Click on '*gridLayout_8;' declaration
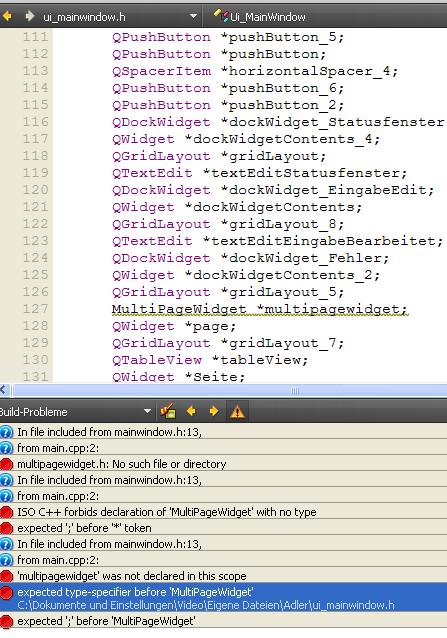Screen dimensions: 447x638 pos(283,224)
